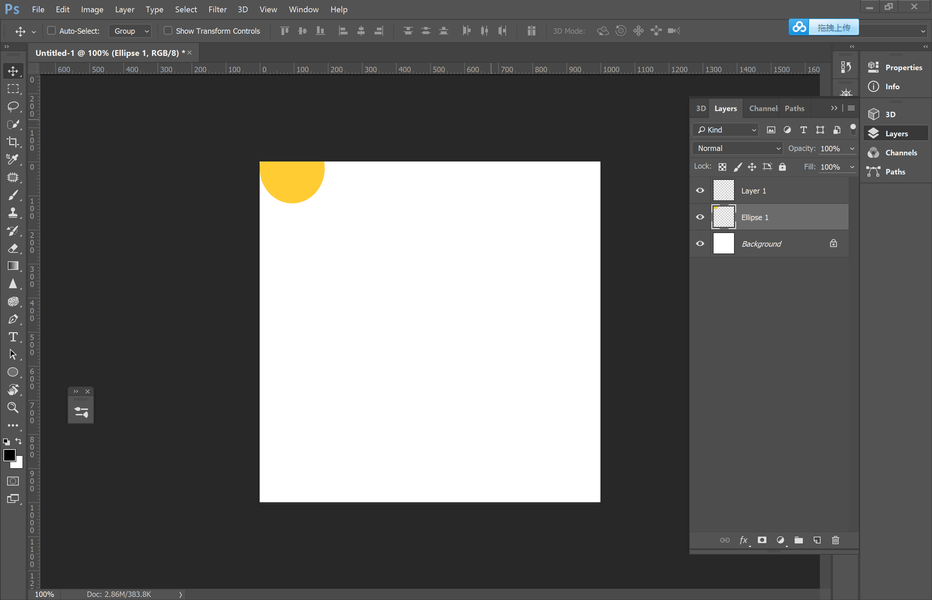The image size is (932, 600).
Task: Open the Move tool preset picker
Action: pos(33,31)
